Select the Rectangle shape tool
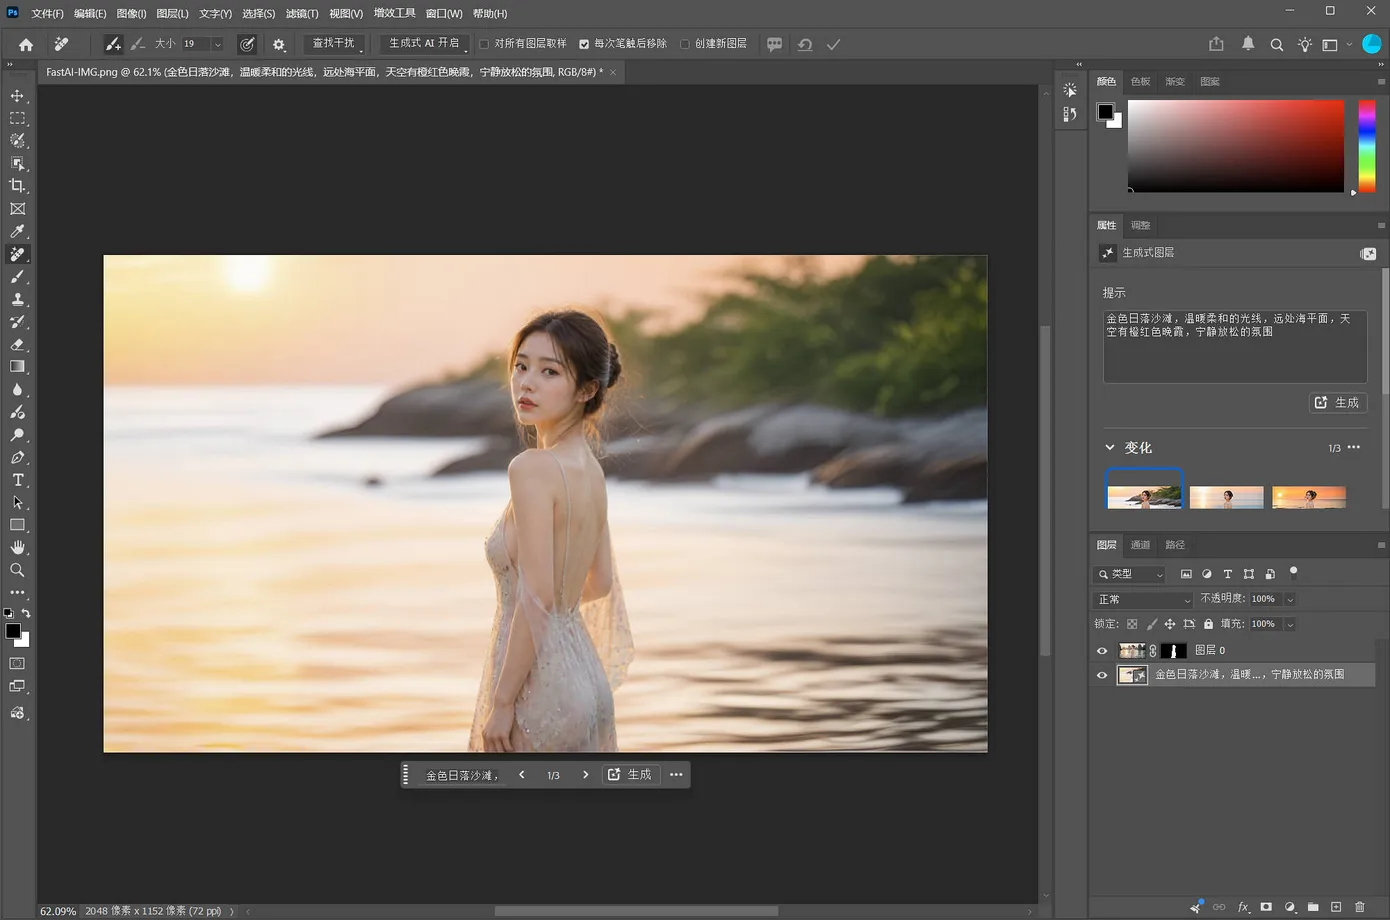 17,525
